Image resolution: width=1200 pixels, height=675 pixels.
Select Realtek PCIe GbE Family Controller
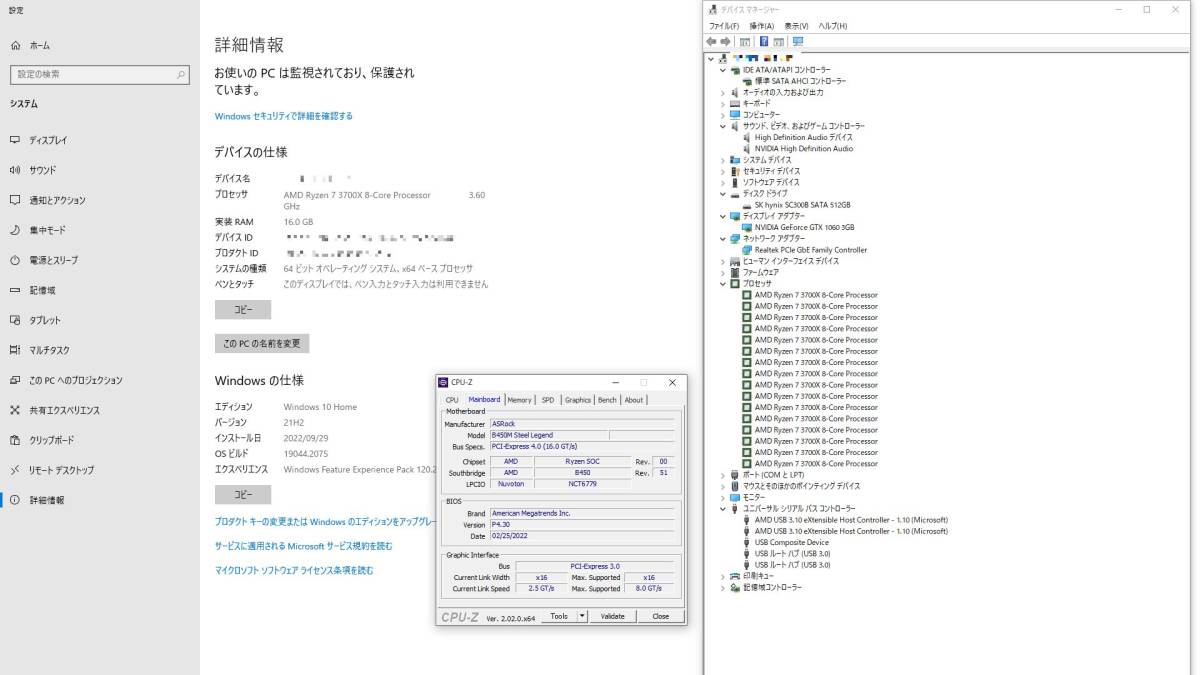pyautogui.click(x=810, y=250)
